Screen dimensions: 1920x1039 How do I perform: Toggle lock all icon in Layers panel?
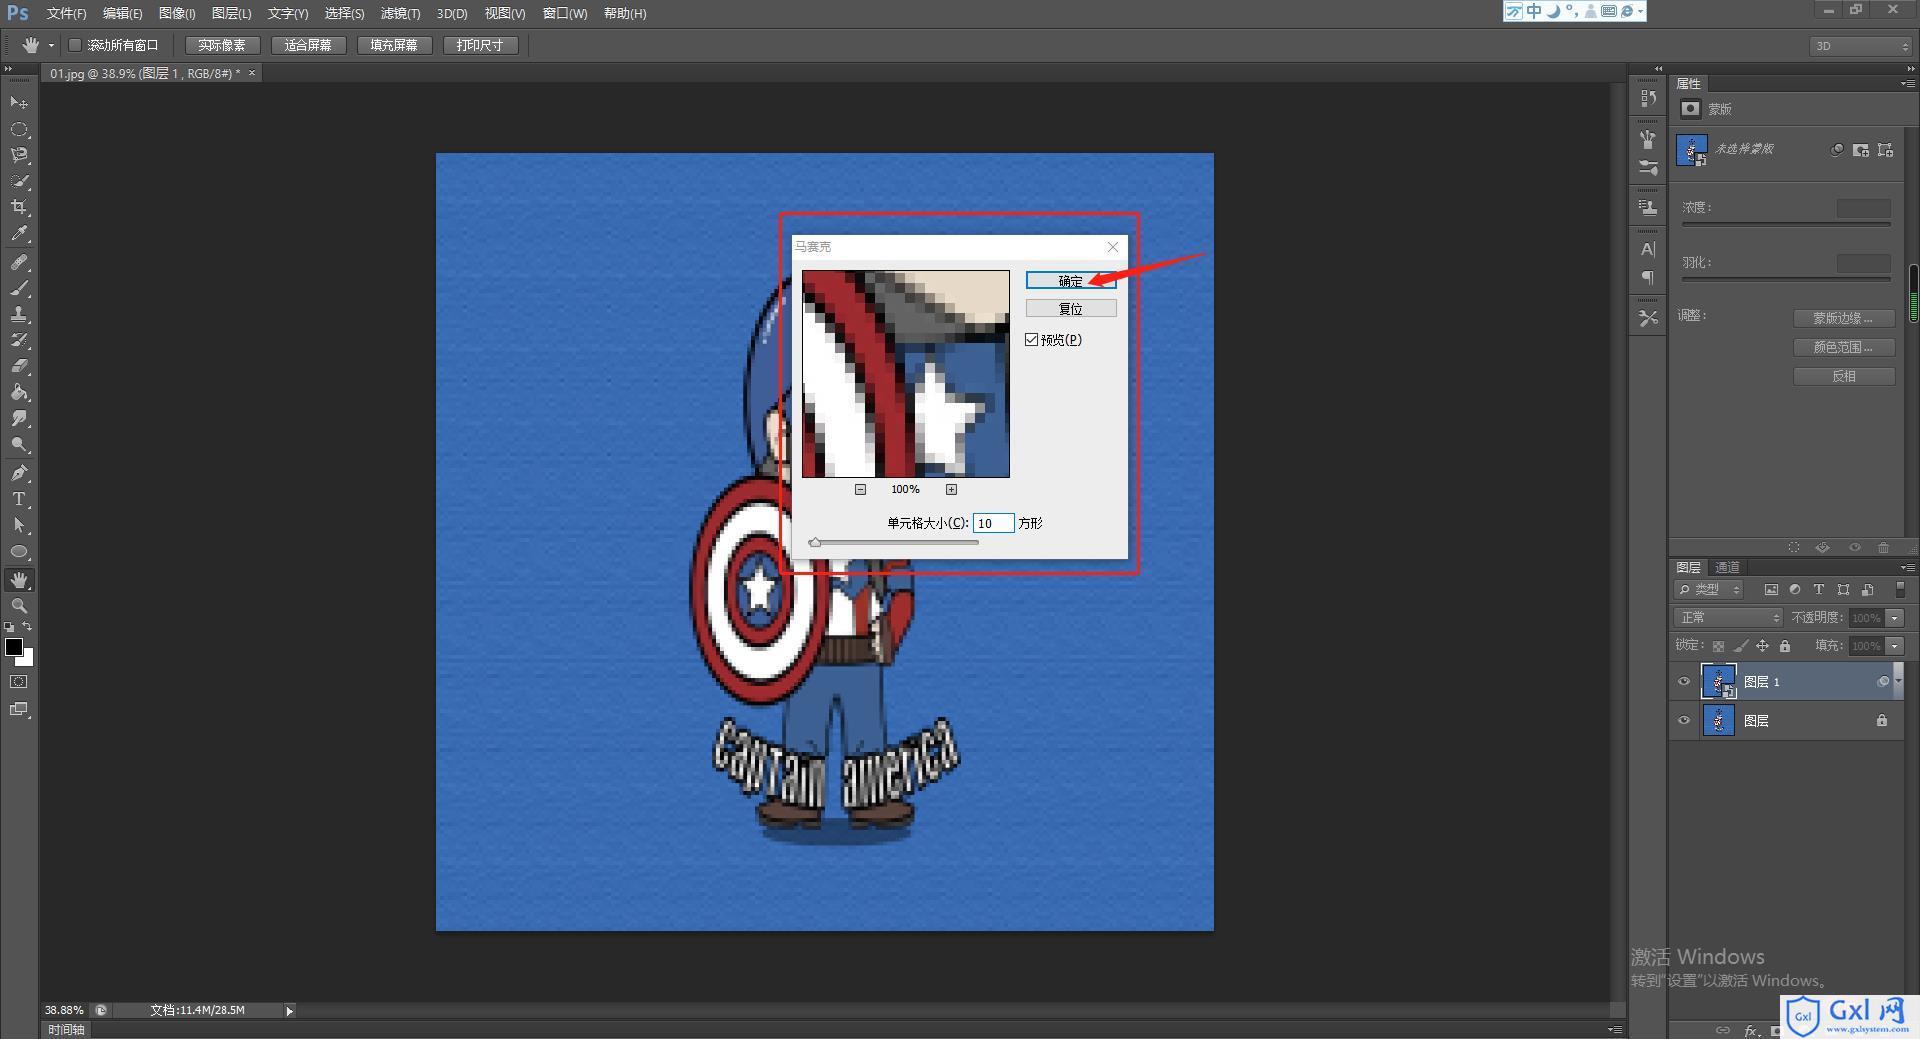tap(1785, 646)
